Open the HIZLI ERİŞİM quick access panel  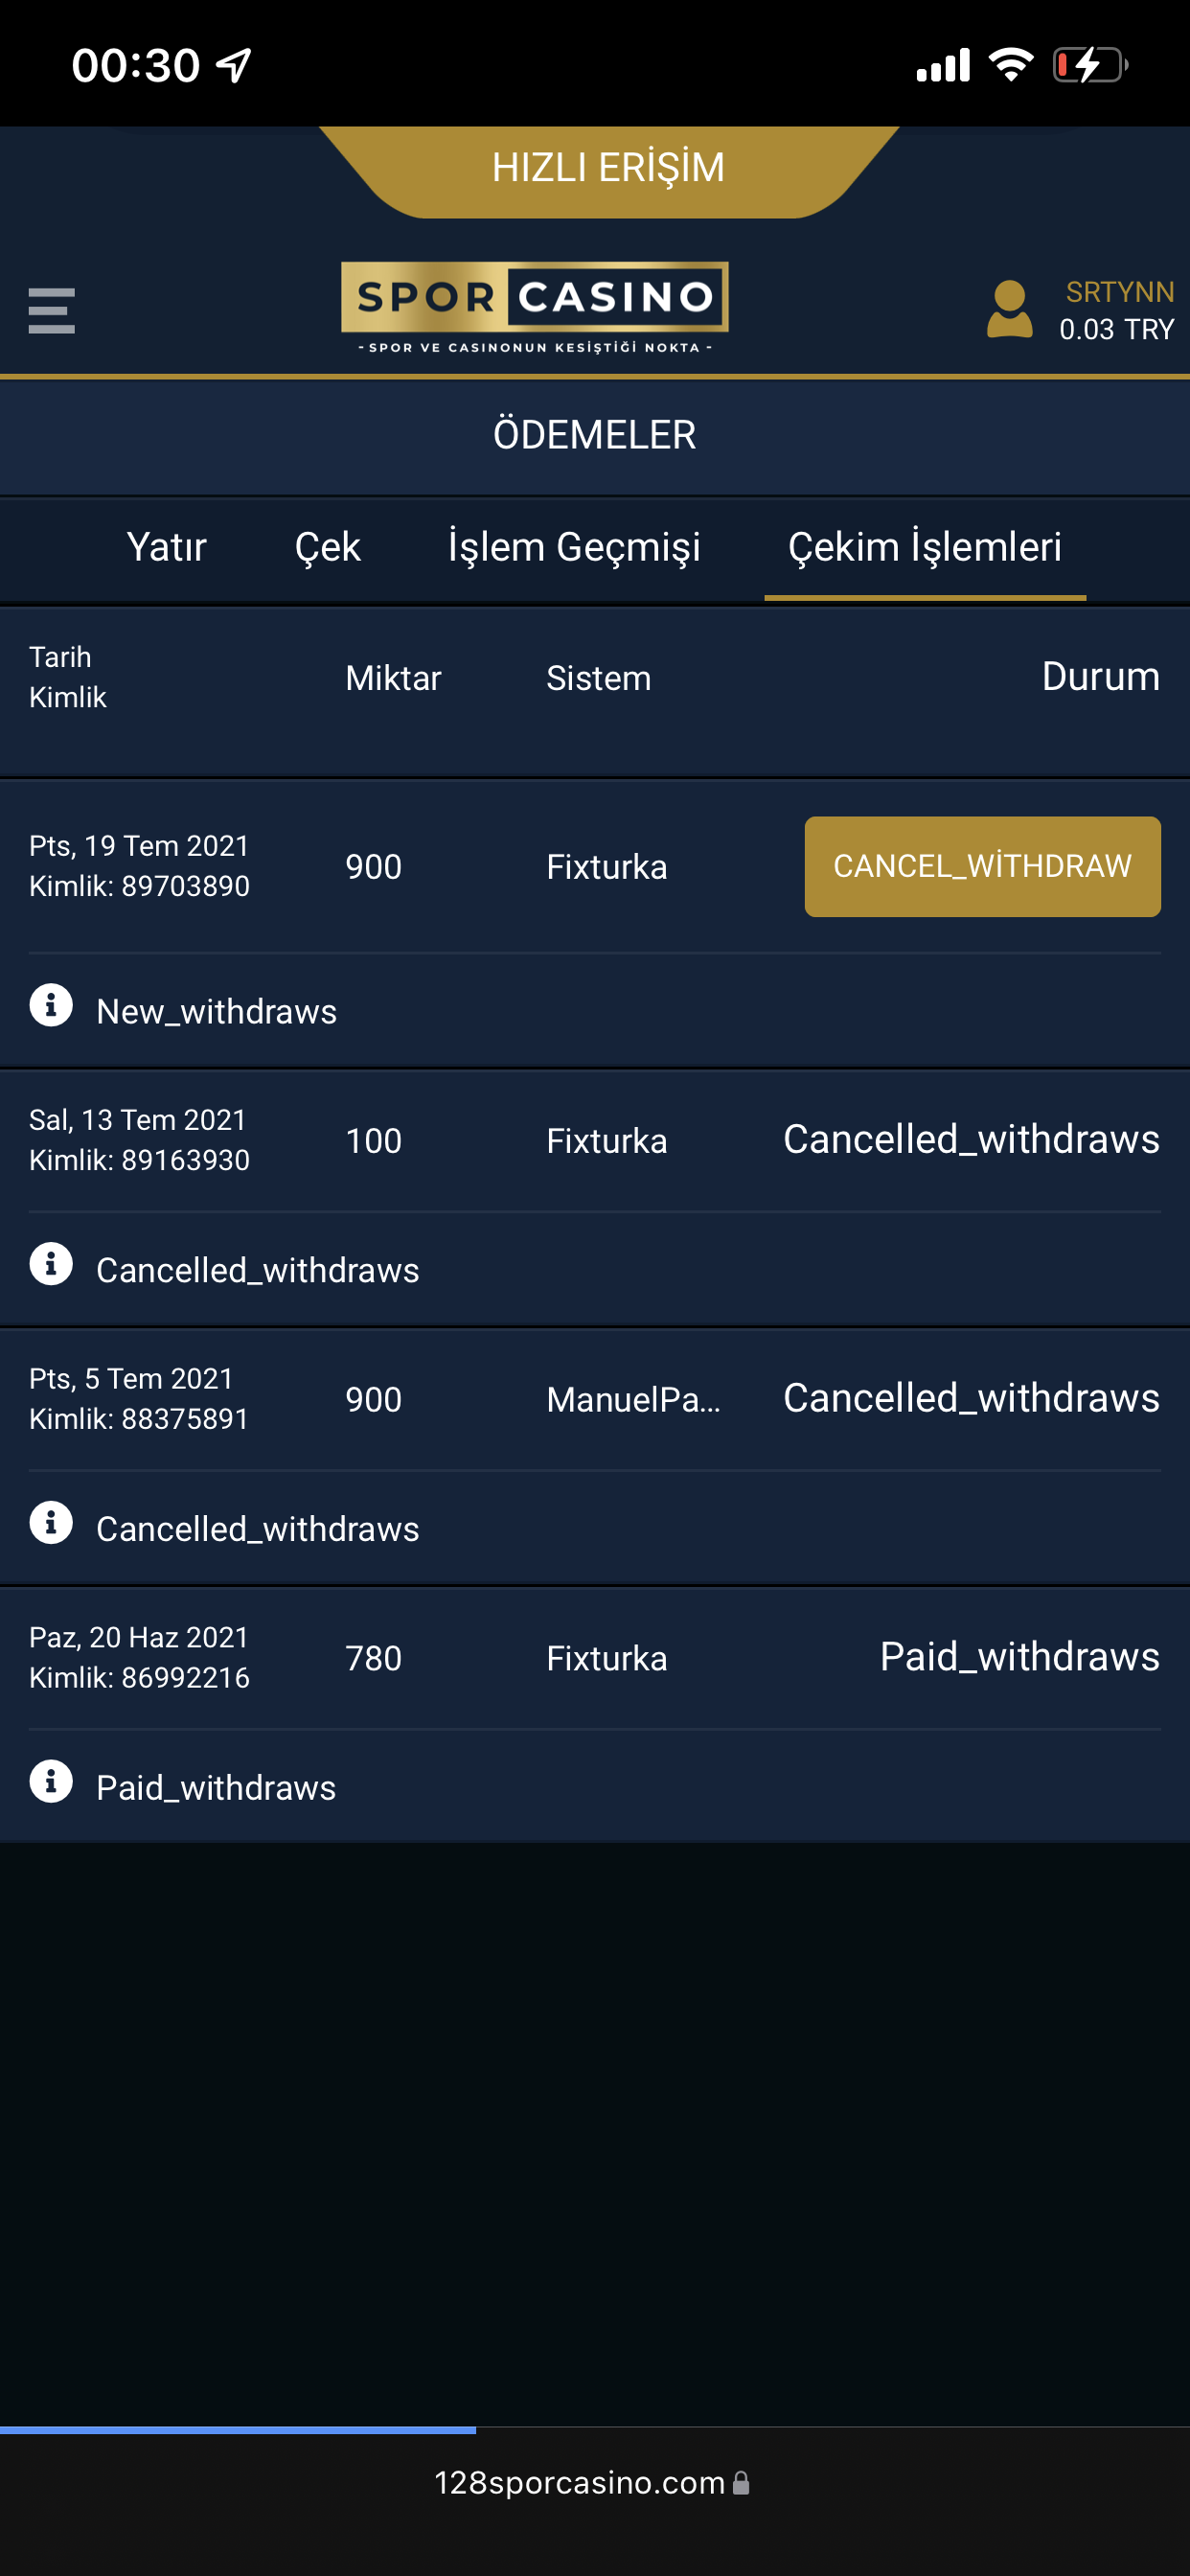point(608,168)
